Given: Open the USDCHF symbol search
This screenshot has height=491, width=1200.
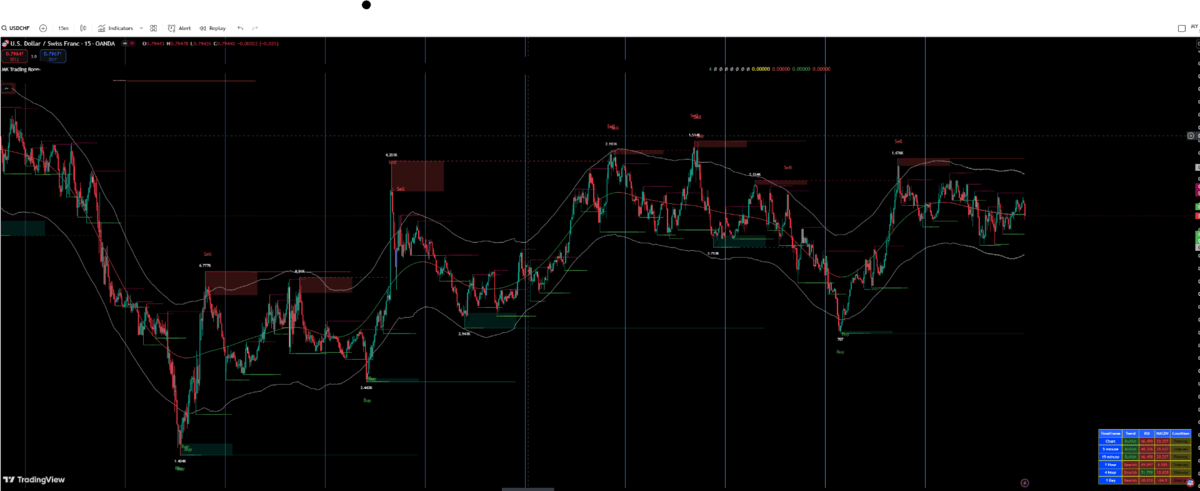Looking at the screenshot, I should [16, 28].
